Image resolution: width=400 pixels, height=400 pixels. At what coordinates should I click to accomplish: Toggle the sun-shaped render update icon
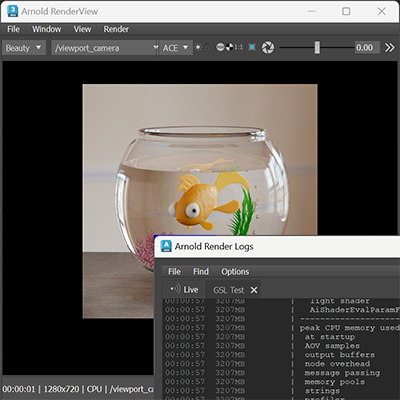198,47
